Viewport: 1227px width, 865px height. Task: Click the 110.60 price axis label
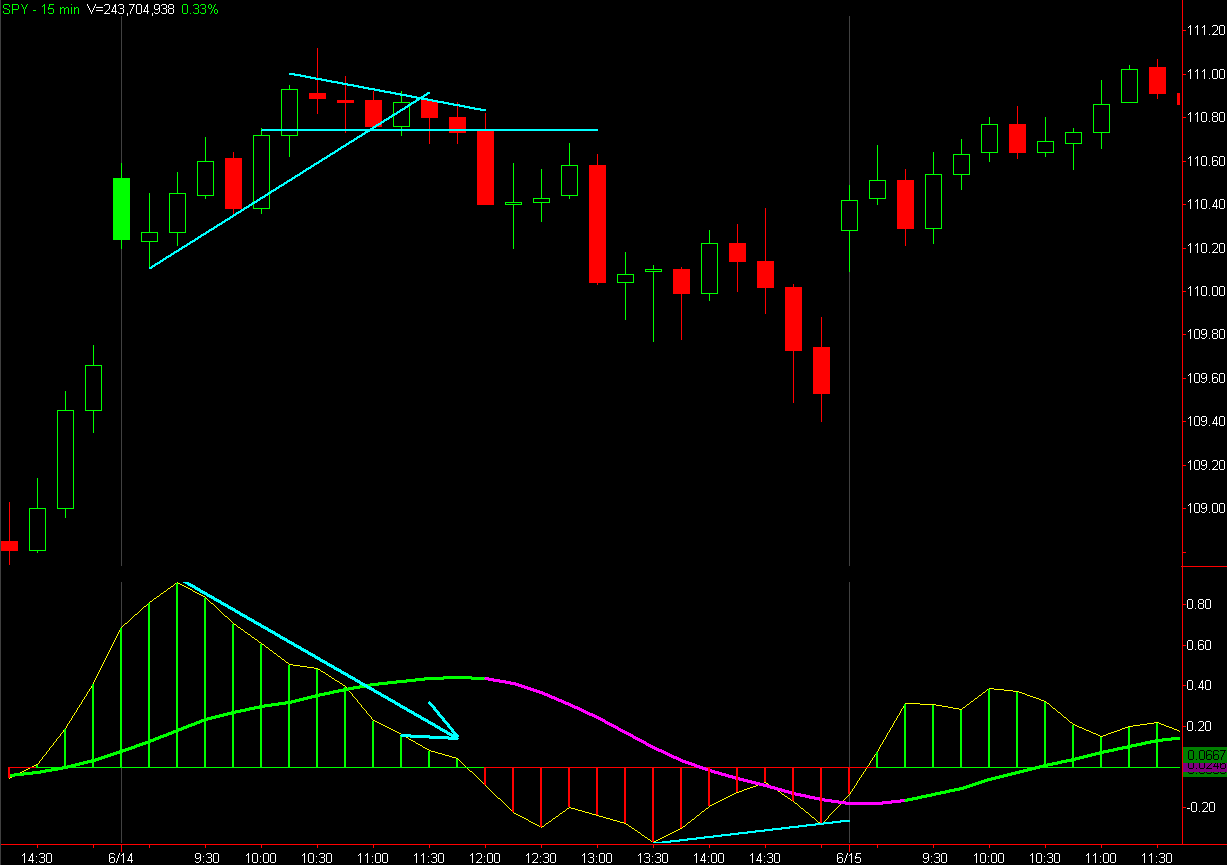point(1205,161)
